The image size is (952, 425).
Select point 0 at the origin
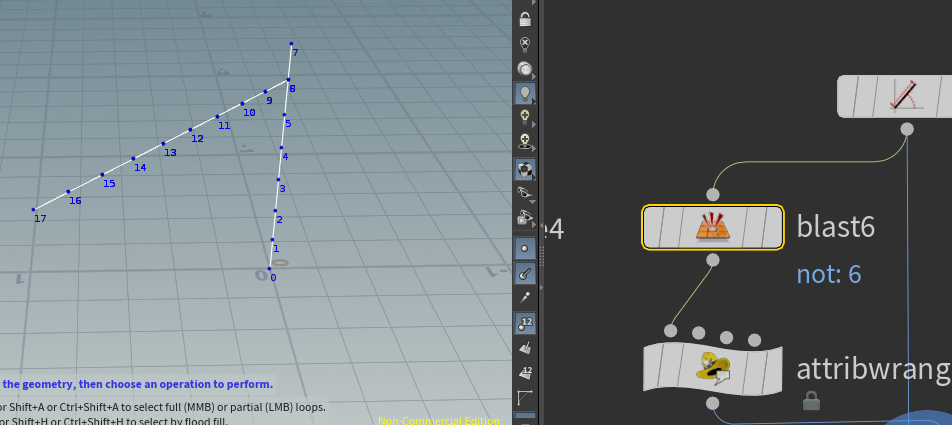pyautogui.click(x=270, y=268)
